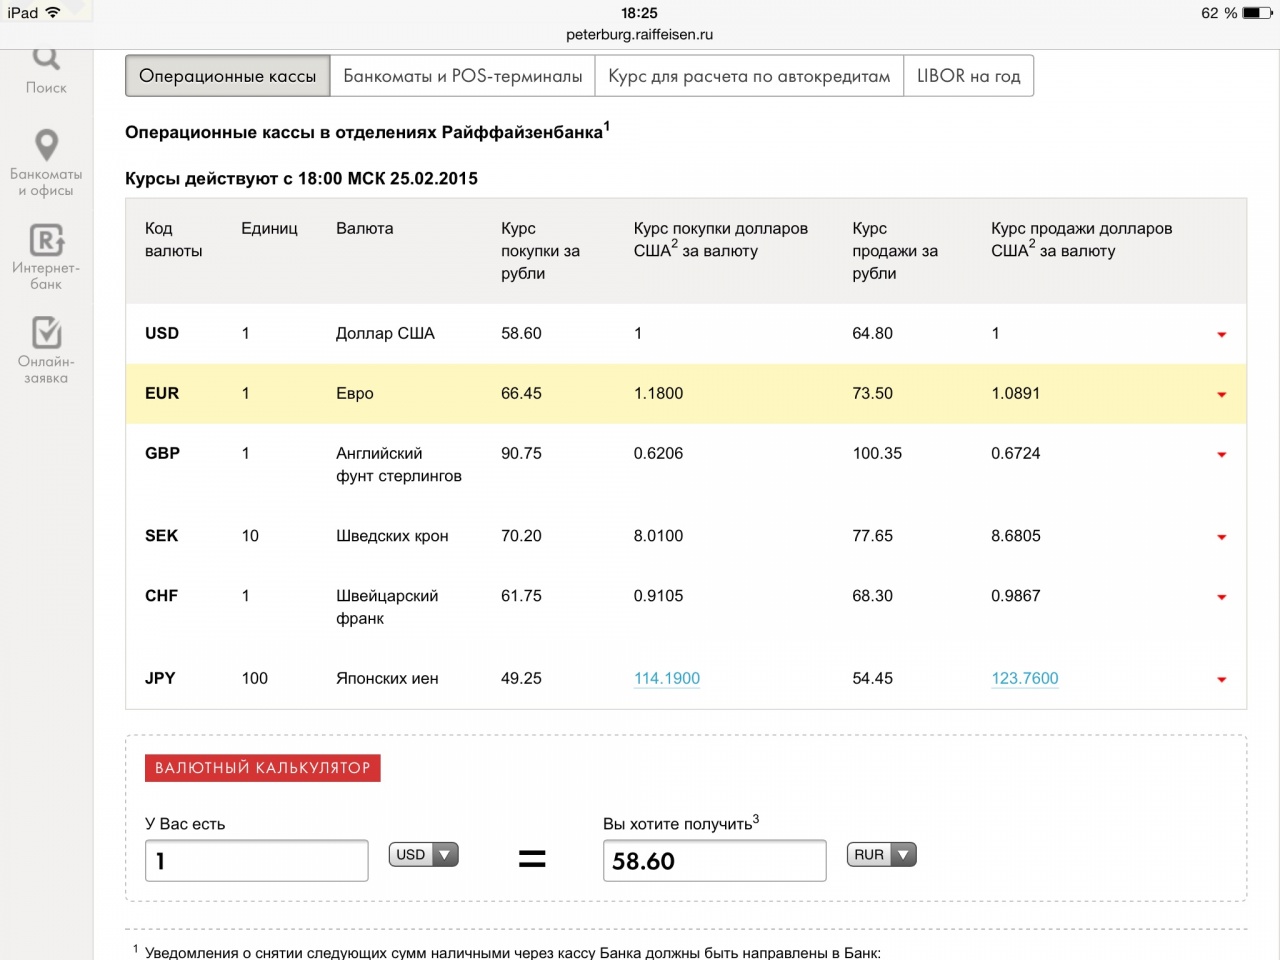Click GBP cross rate 0.6724

point(1016,453)
